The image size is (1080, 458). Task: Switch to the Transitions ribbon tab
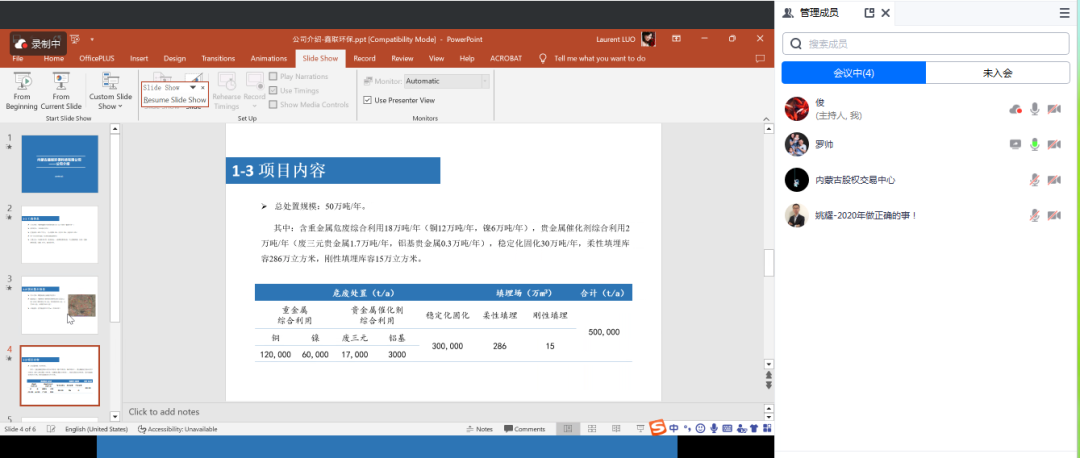[217, 58]
